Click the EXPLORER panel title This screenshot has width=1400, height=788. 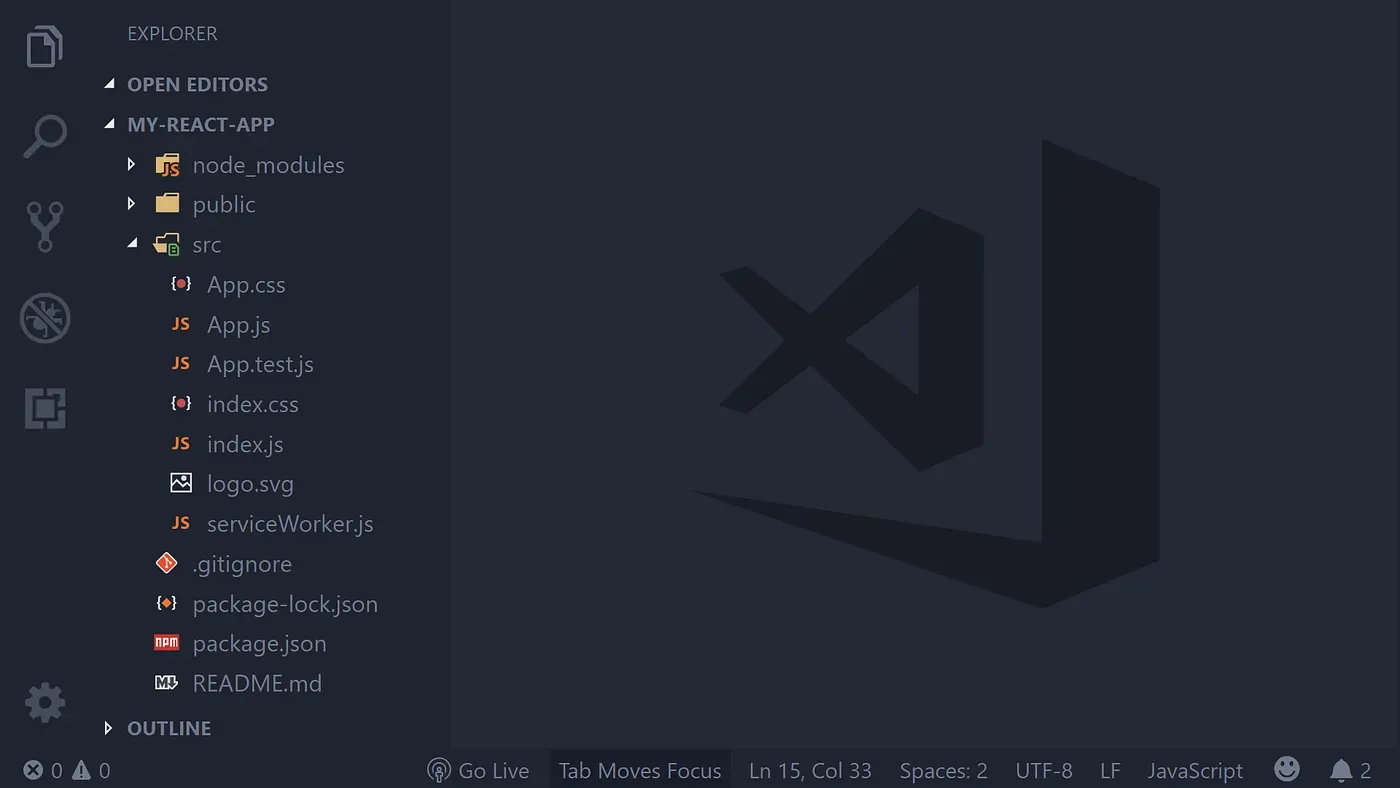172,34
